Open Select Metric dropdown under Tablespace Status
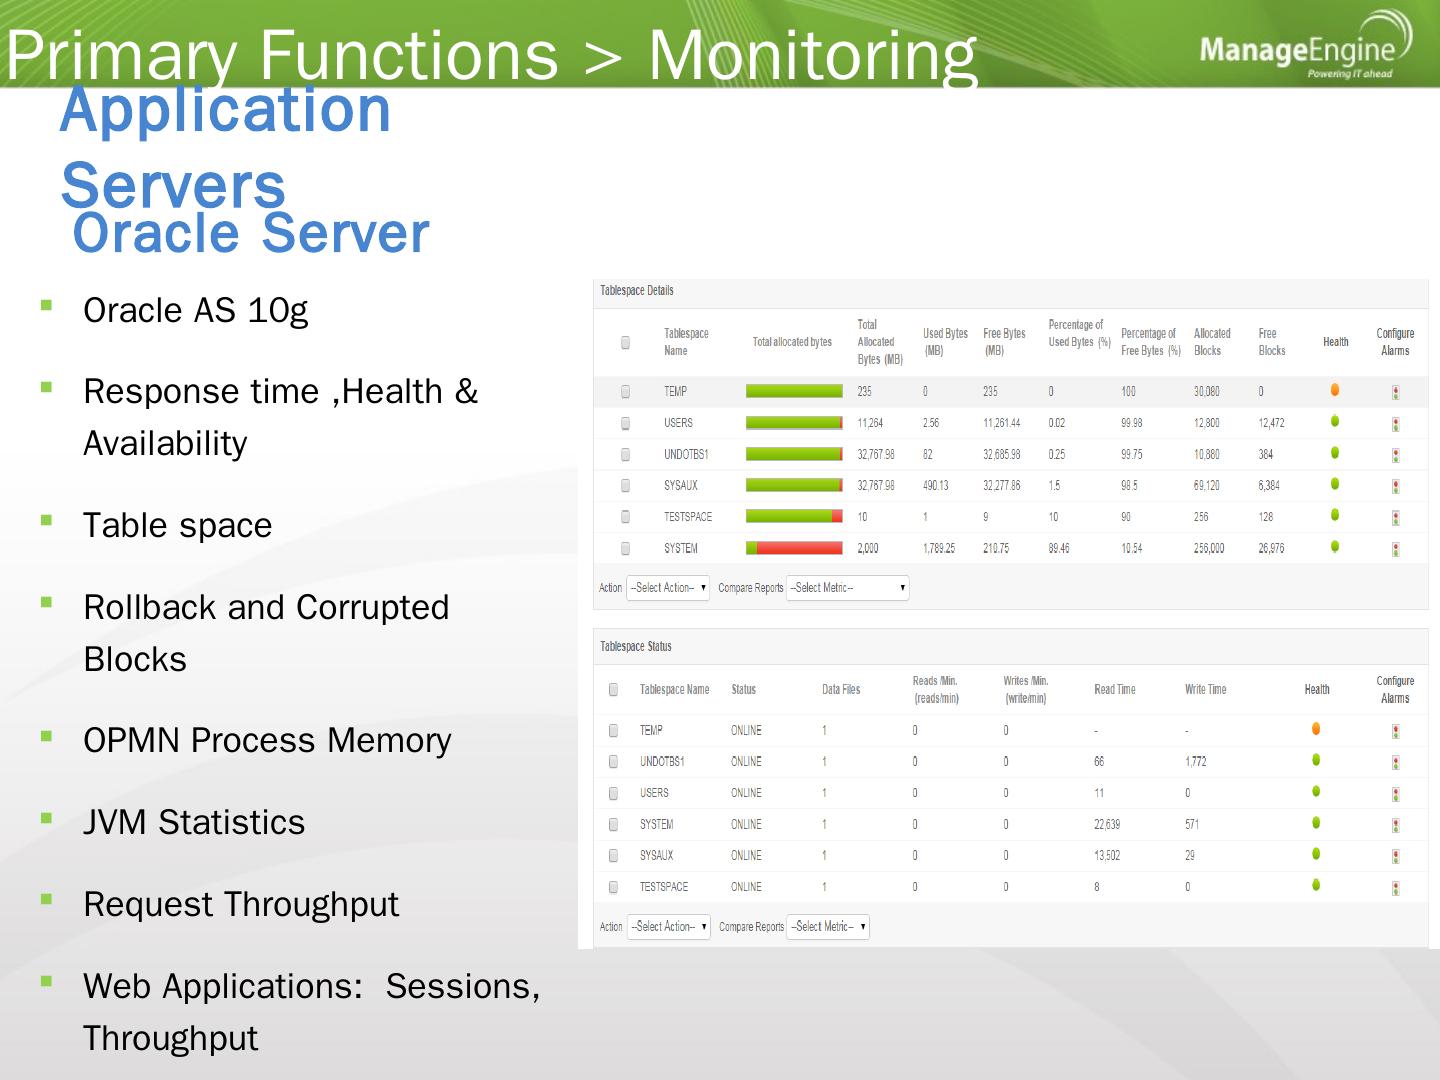This screenshot has height=1080, width=1440. click(x=828, y=927)
